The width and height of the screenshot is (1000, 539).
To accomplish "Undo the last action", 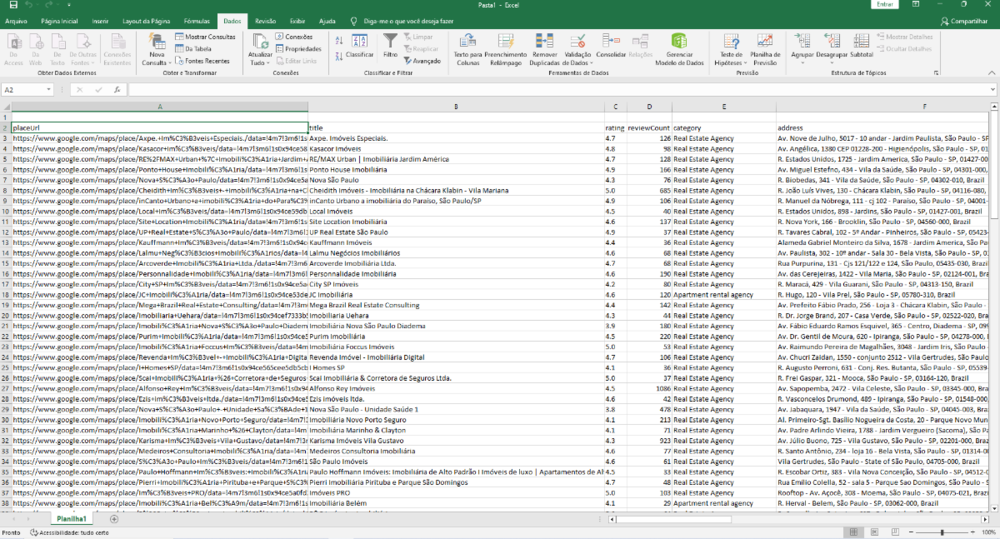I will (x=29, y=5).
